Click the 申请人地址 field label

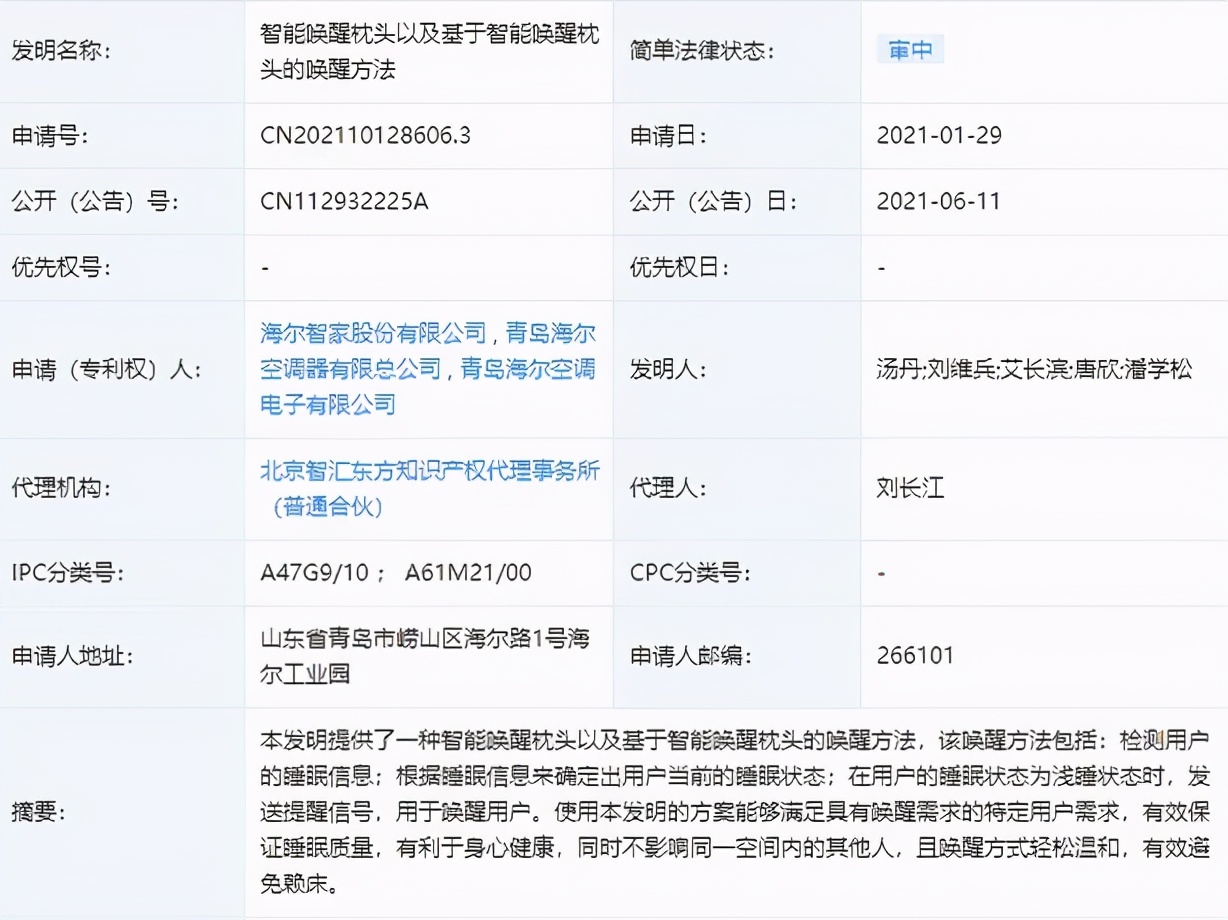[x=71, y=656]
